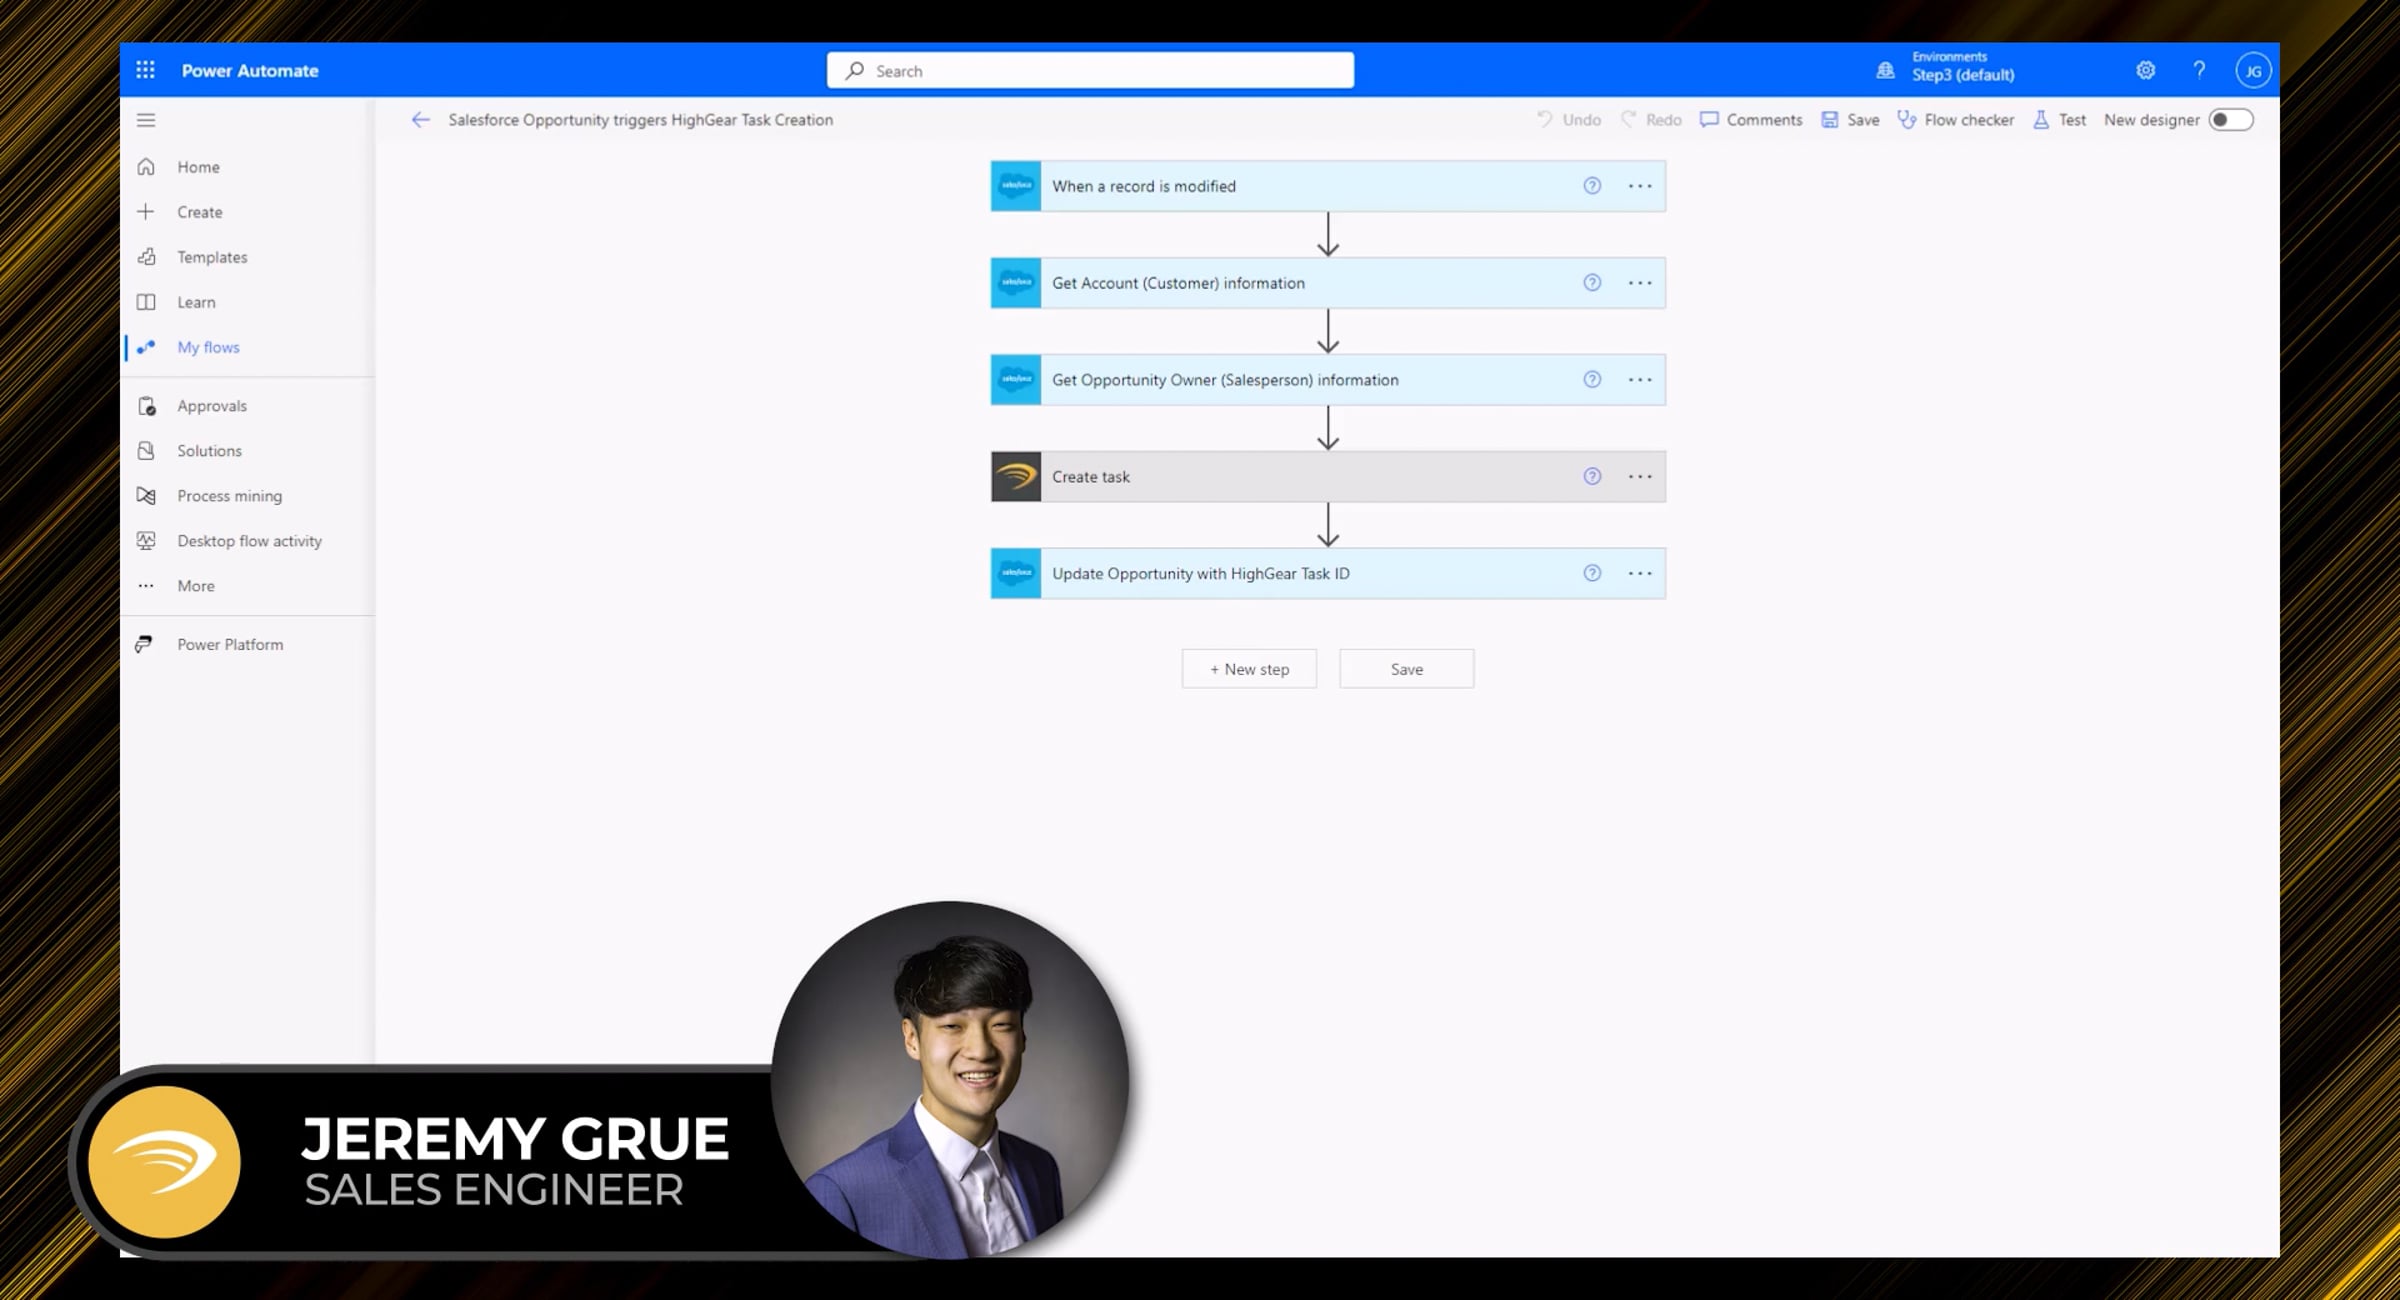Click the Save button below the flow
Viewport: 2400px width, 1300px height.
[x=1406, y=669]
